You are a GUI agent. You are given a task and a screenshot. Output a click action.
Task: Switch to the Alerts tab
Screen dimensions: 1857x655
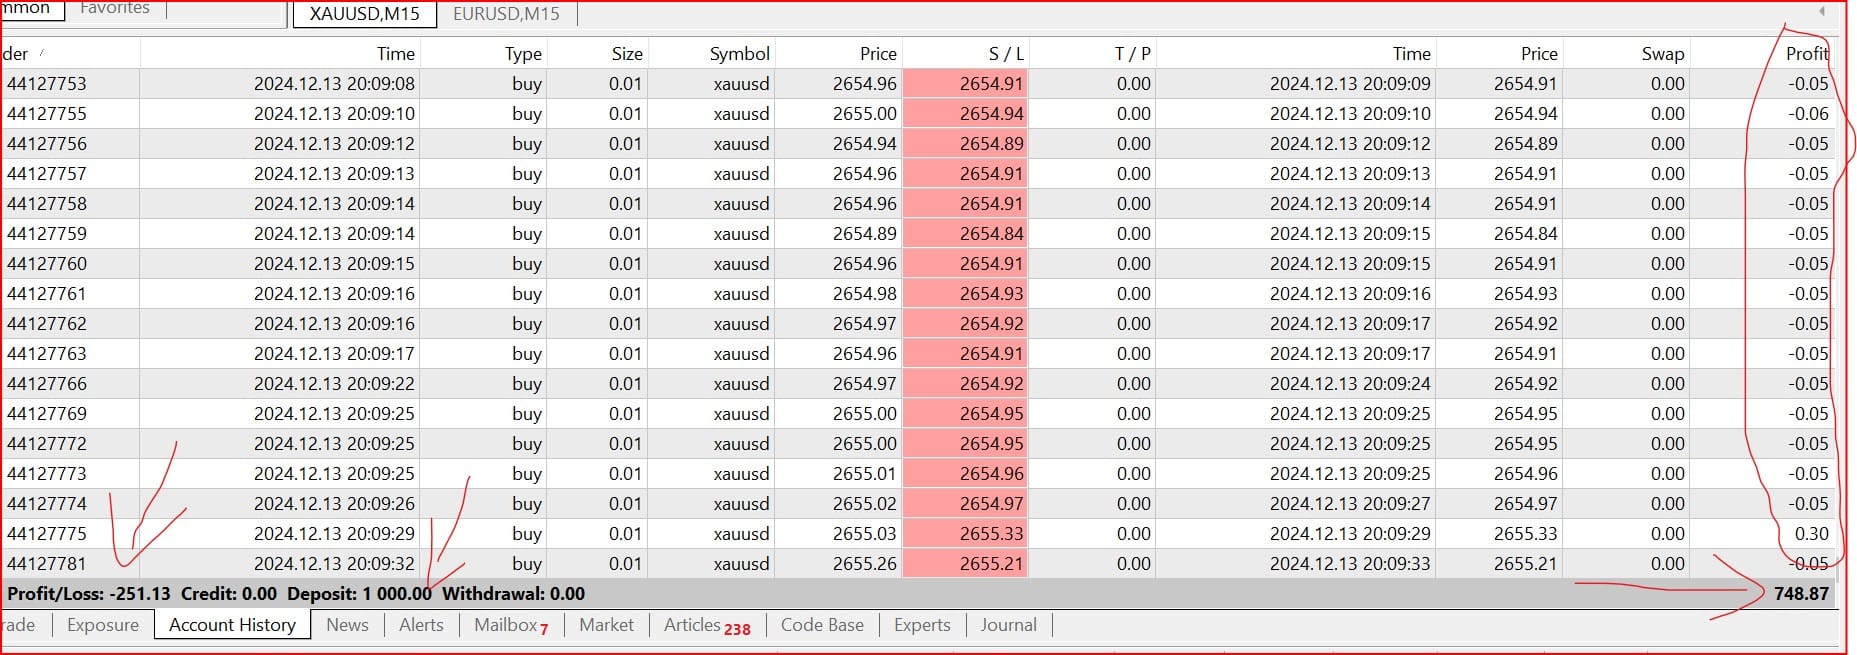click(421, 625)
